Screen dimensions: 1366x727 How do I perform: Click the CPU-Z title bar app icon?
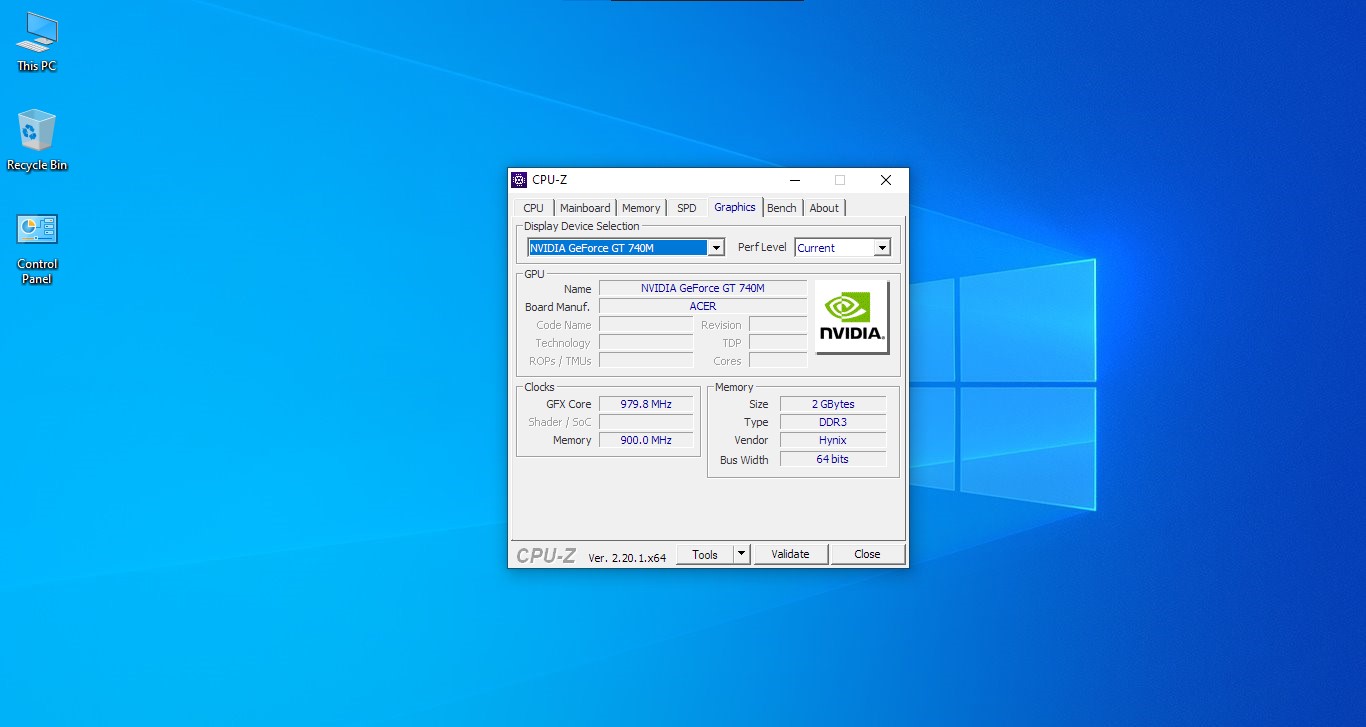point(519,180)
